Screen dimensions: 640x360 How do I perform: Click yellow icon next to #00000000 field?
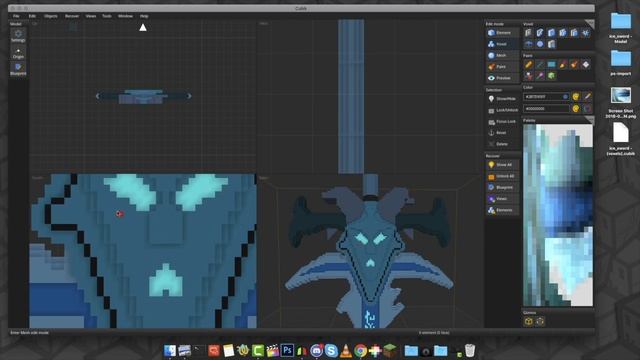(x=576, y=109)
